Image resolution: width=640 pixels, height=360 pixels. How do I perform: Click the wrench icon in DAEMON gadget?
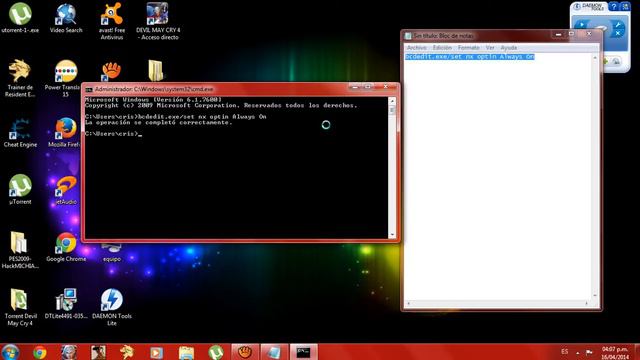tap(618, 24)
